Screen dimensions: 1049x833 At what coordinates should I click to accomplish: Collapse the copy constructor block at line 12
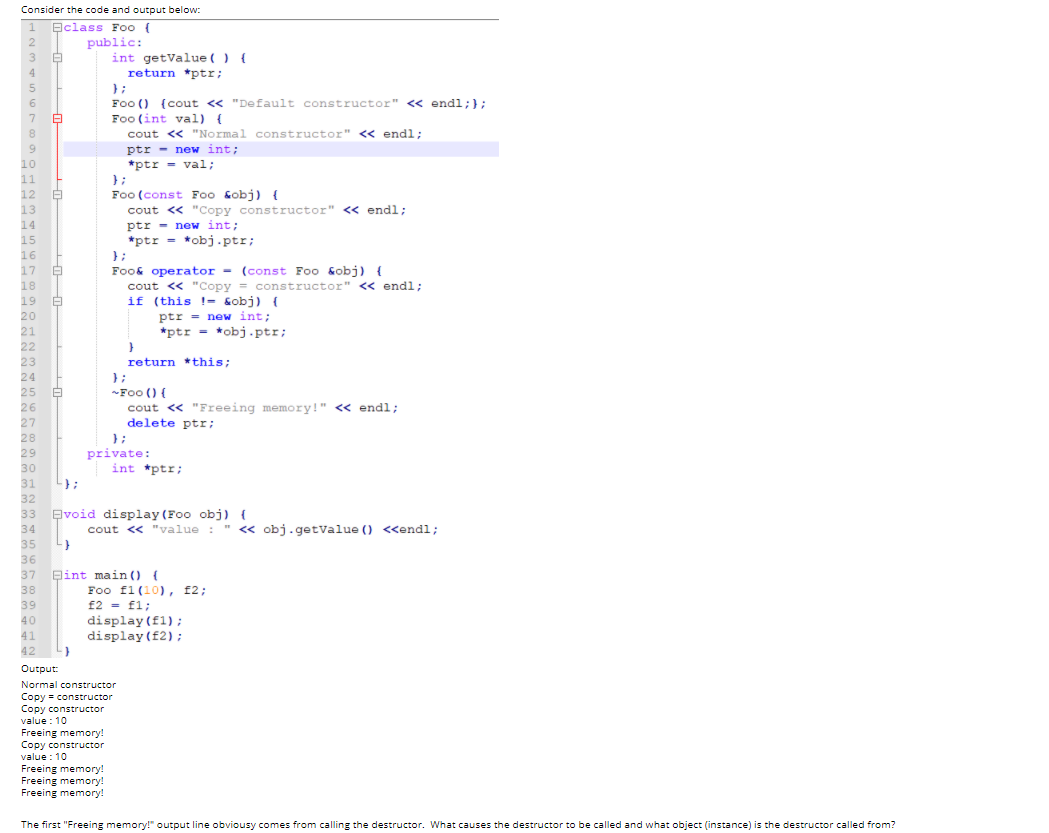[57, 194]
